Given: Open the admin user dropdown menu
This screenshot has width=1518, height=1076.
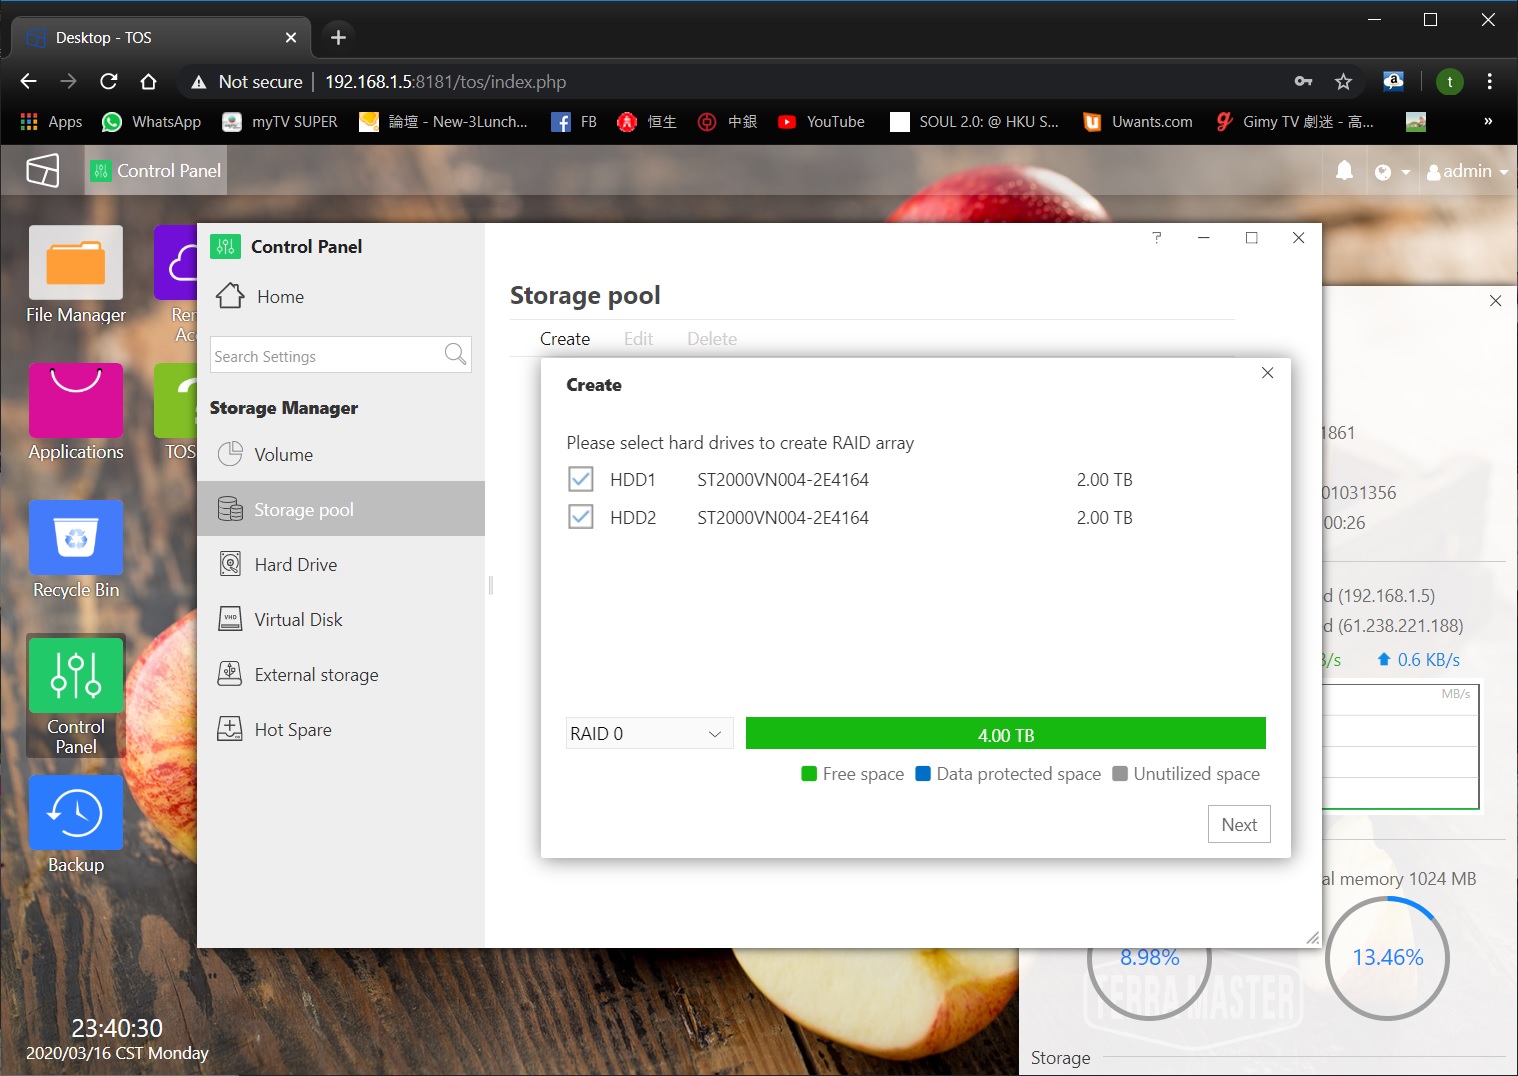Looking at the screenshot, I should [1467, 172].
